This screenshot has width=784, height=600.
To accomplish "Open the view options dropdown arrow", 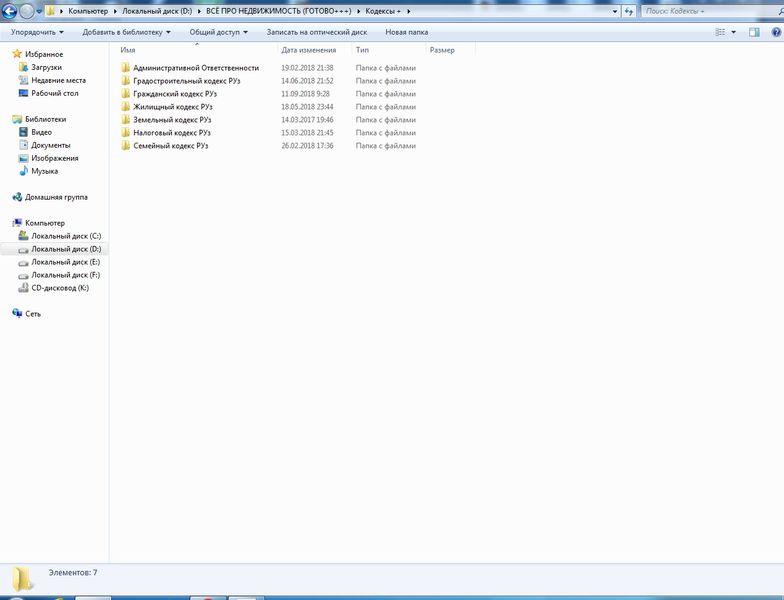I will [733, 32].
